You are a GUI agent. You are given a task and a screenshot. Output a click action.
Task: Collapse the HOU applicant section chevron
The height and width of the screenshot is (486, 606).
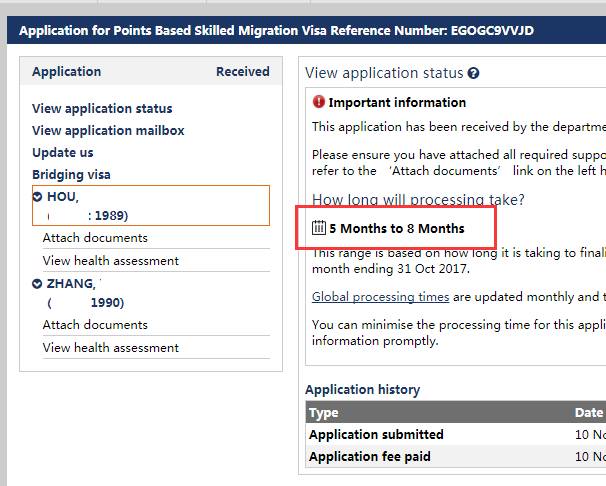pos(37,197)
